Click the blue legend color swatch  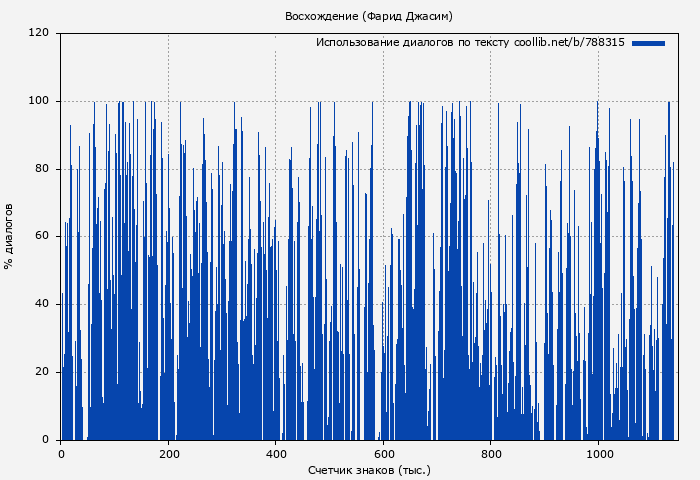(648, 43)
